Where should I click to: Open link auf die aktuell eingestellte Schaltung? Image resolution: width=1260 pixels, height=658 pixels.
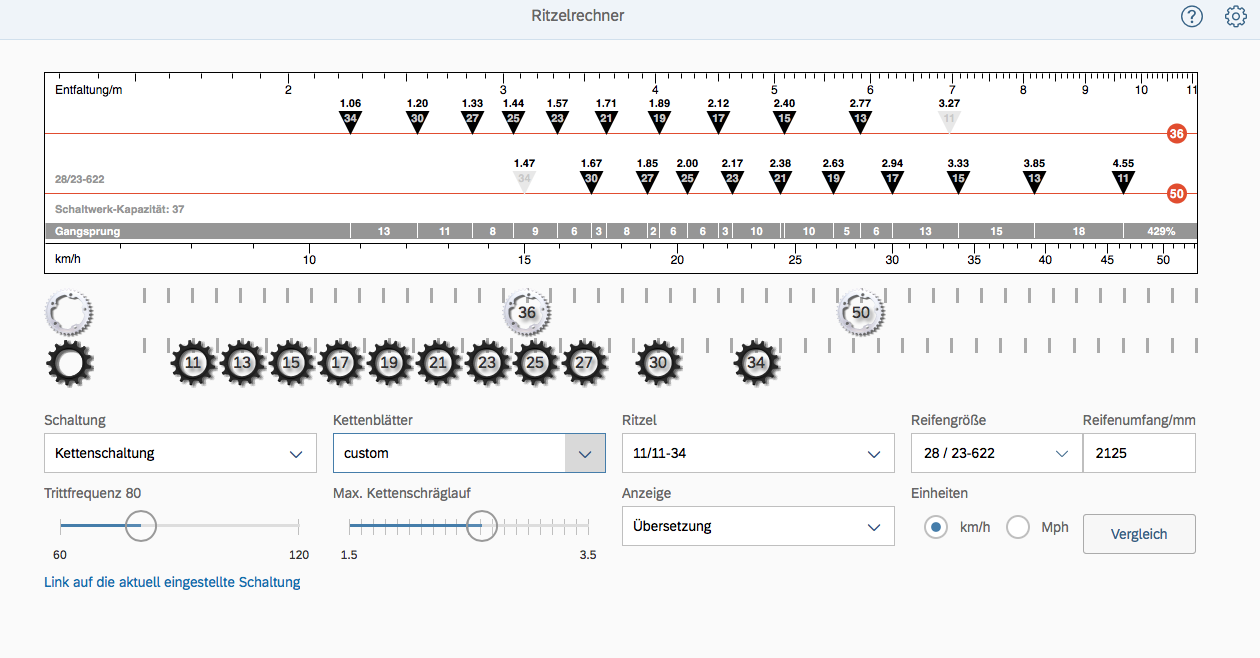pyautogui.click(x=172, y=582)
